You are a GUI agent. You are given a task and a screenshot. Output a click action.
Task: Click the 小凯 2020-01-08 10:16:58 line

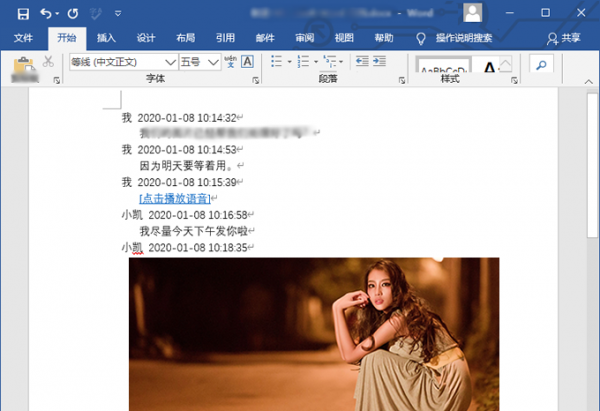click(x=184, y=215)
